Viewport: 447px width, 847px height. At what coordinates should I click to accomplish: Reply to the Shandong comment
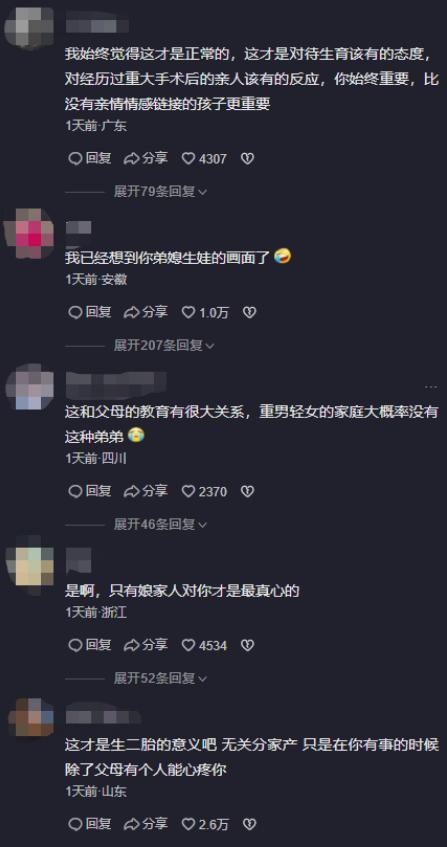tap(91, 824)
